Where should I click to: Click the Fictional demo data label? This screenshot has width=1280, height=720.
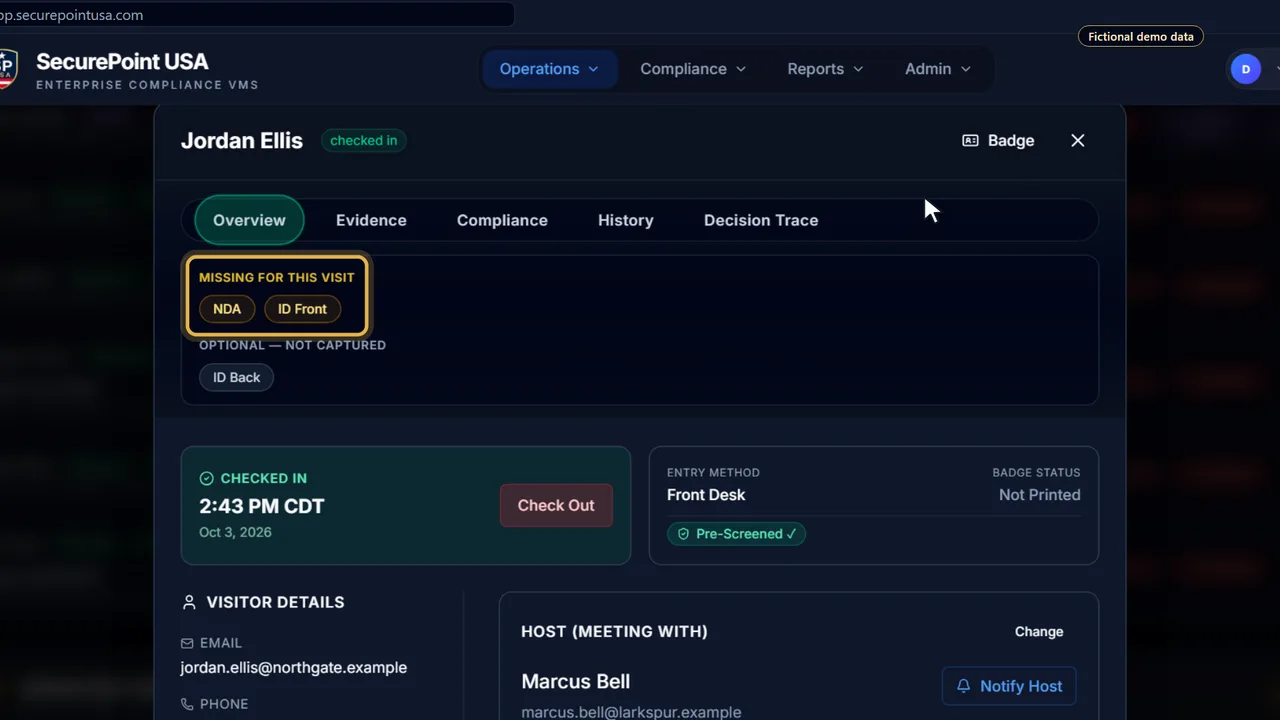[1141, 37]
